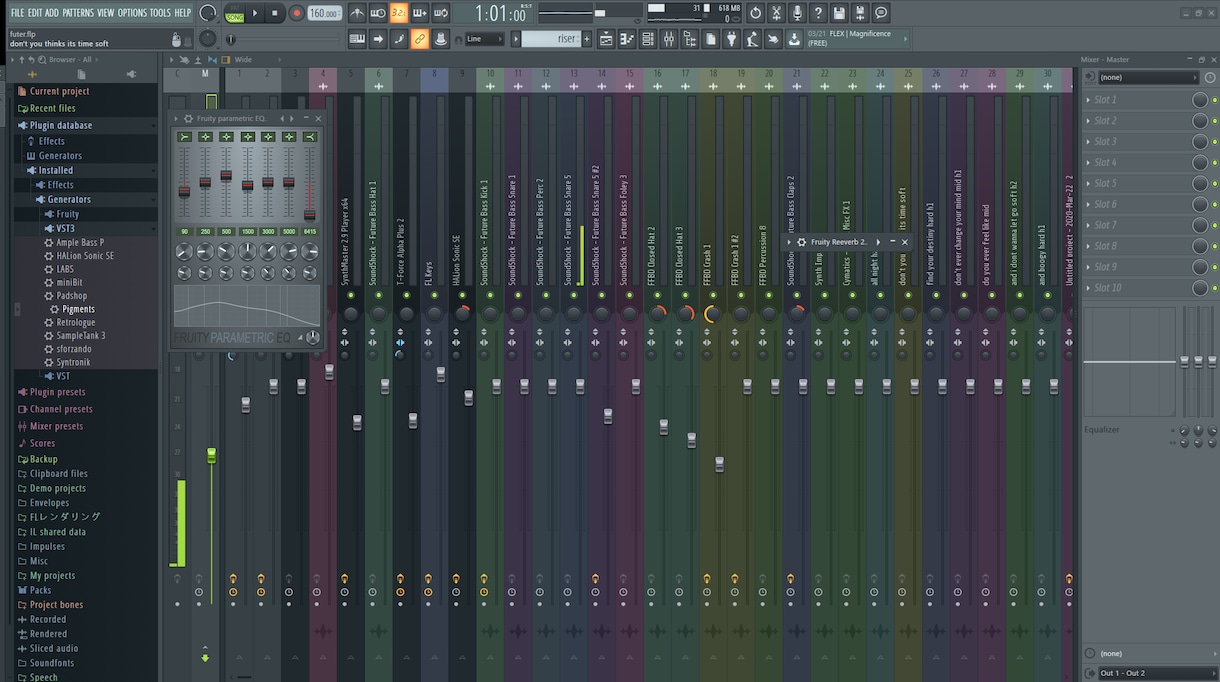Open the Line snap dropdown

pos(487,39)
